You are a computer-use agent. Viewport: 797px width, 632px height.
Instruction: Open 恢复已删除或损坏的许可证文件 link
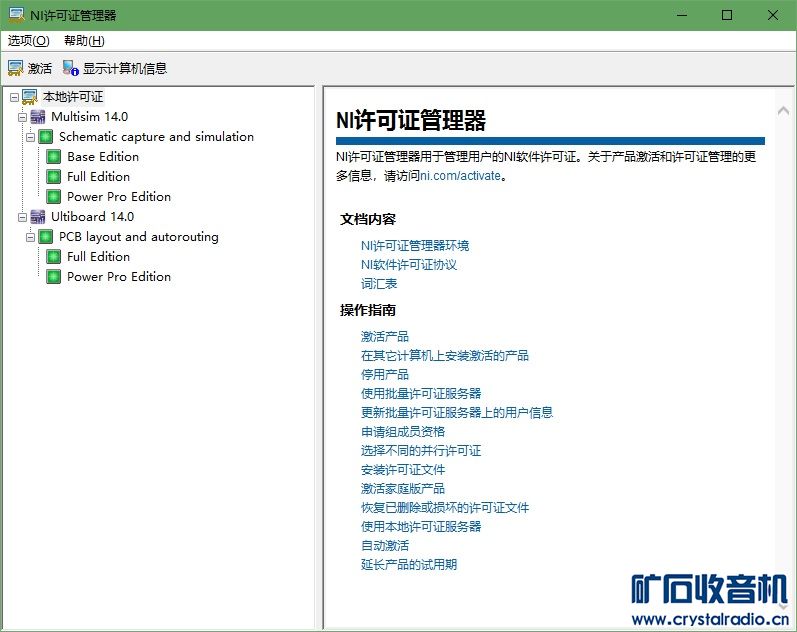pyautogui.click(x=445, y=507)
